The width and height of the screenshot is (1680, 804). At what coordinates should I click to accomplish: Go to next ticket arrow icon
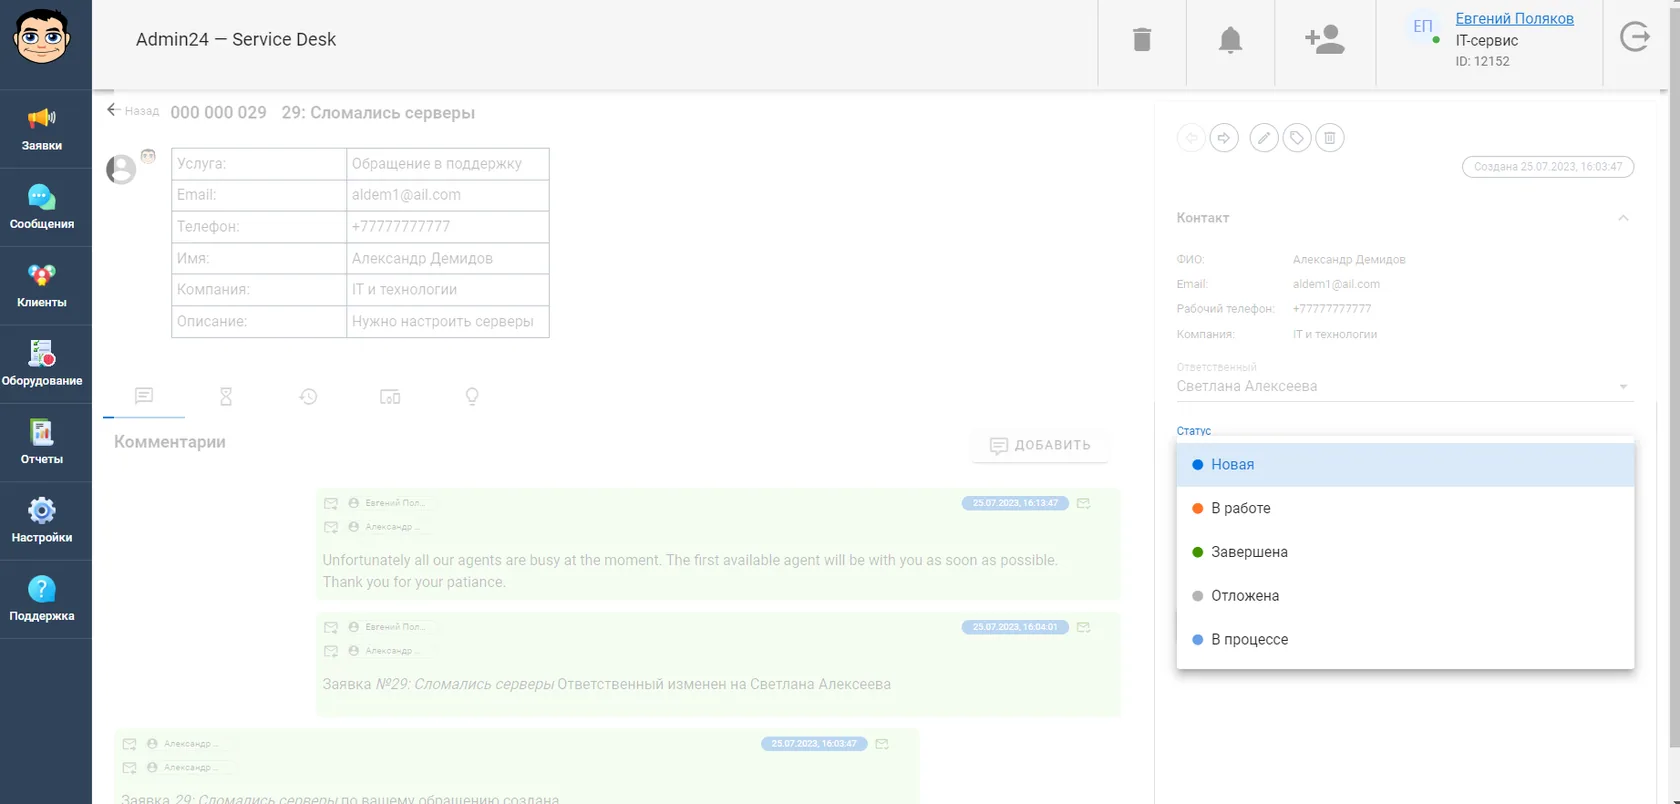click(1224, 138)
